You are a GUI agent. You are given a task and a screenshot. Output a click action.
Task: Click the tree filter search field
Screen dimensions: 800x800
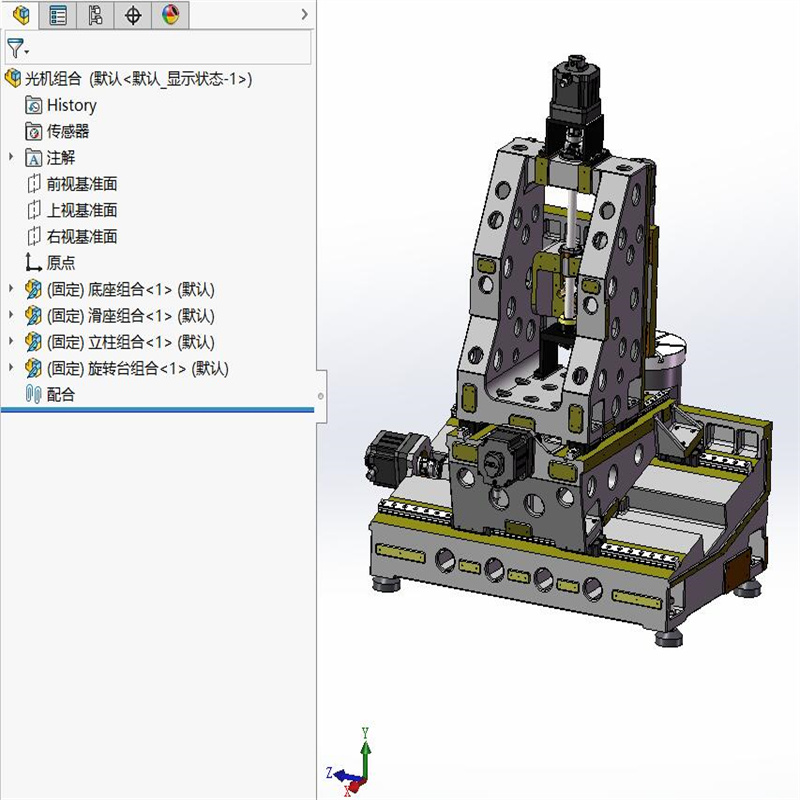click(158, 47)
